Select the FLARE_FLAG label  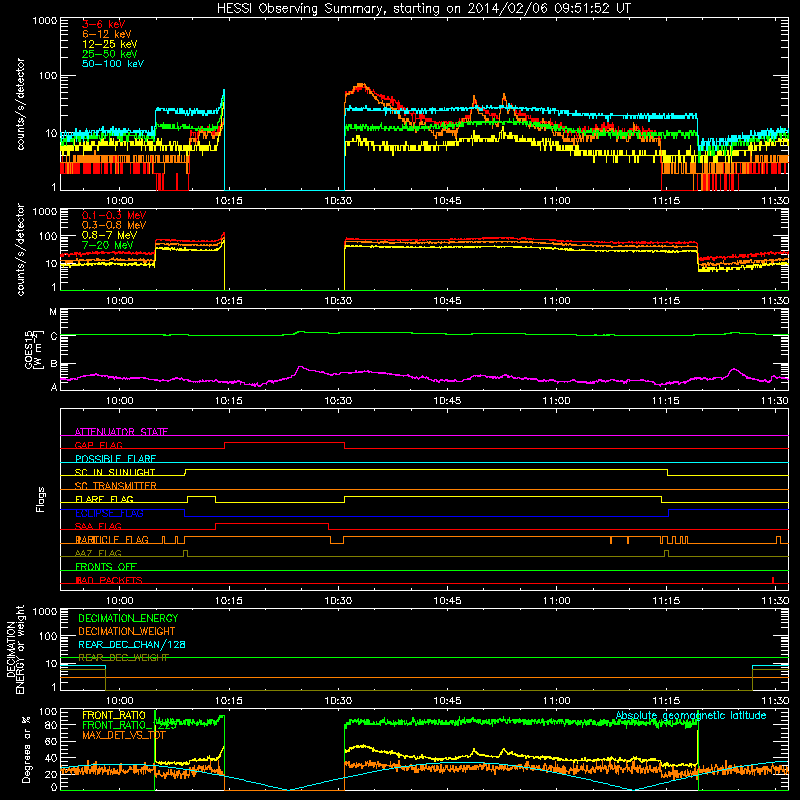pyautogui.click(x=104, y=499)
